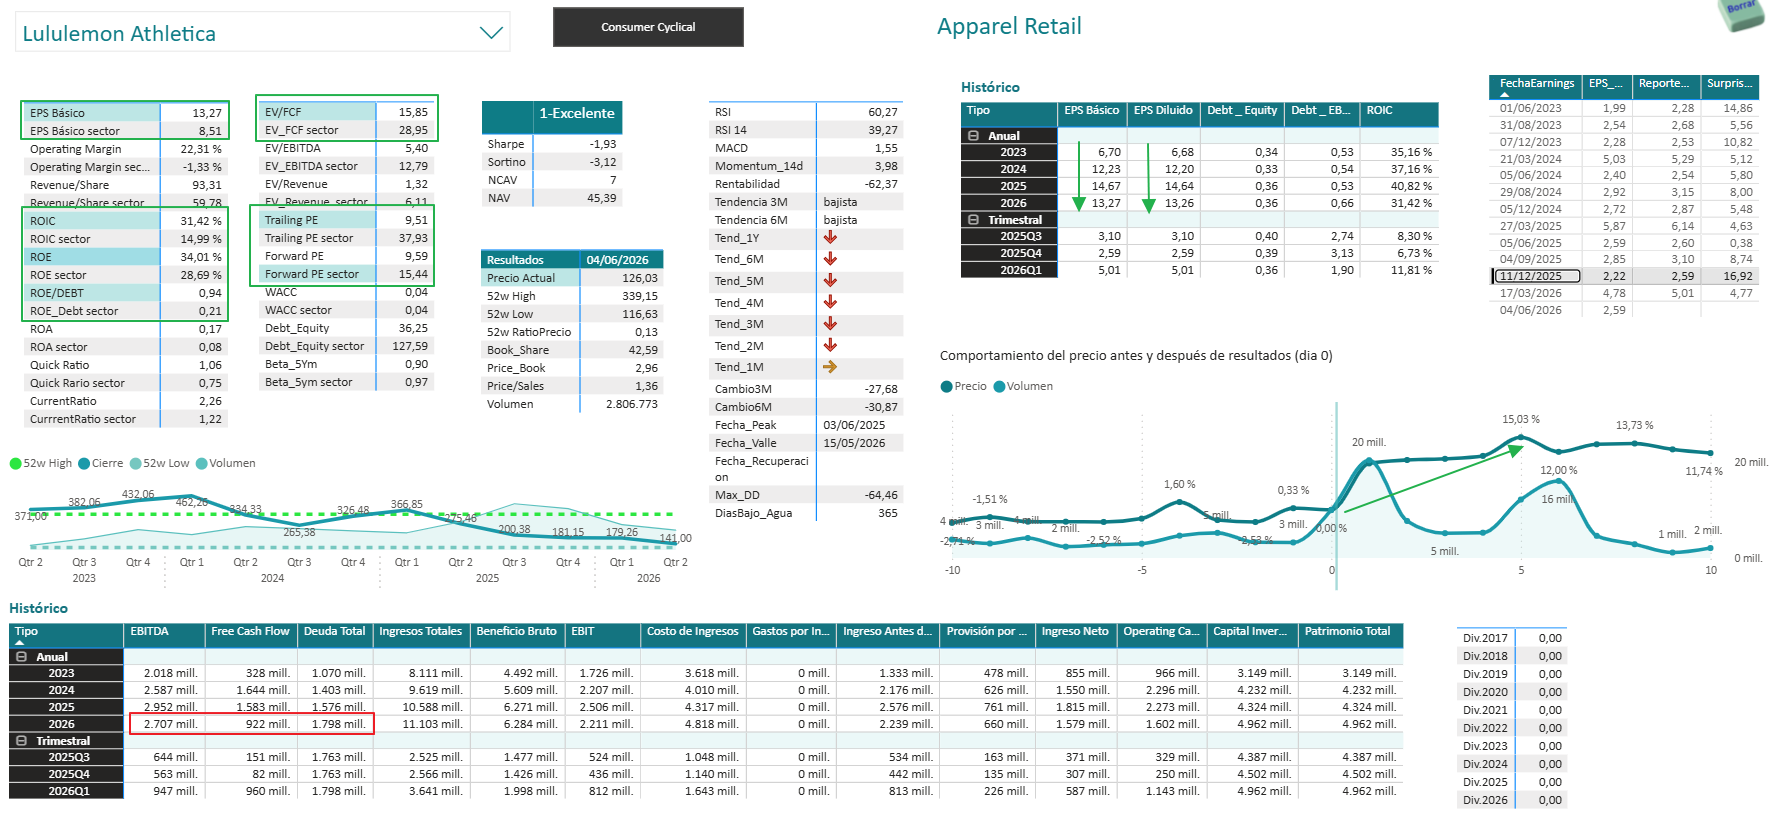The image size is (1775, 818).
Task: Open the Lululemon Athletica company dropdown
Action: pyautogui.click(x=491, y=33)
